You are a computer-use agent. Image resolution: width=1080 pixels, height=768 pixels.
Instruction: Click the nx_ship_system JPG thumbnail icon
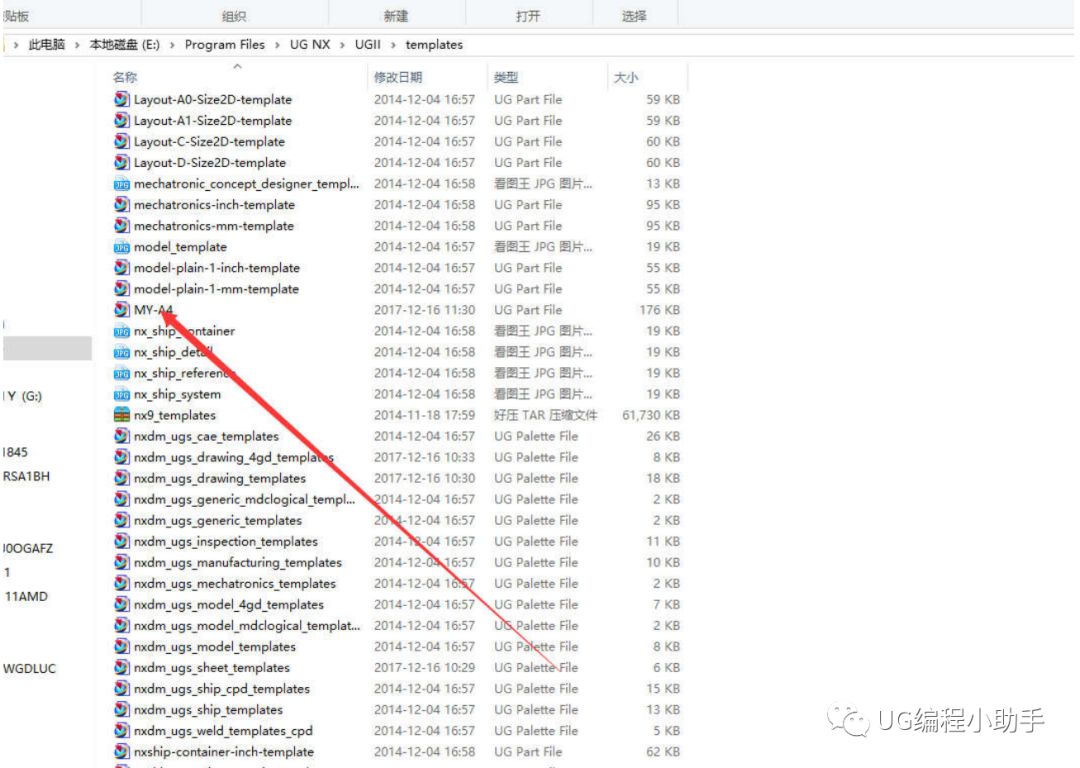point(121,393)
